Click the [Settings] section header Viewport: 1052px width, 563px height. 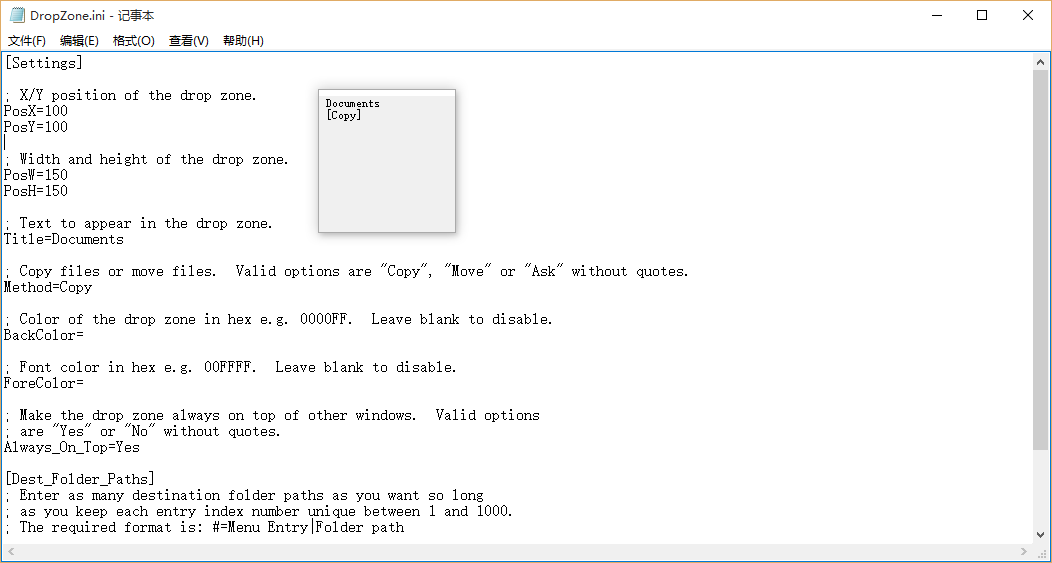click(44, 63)
